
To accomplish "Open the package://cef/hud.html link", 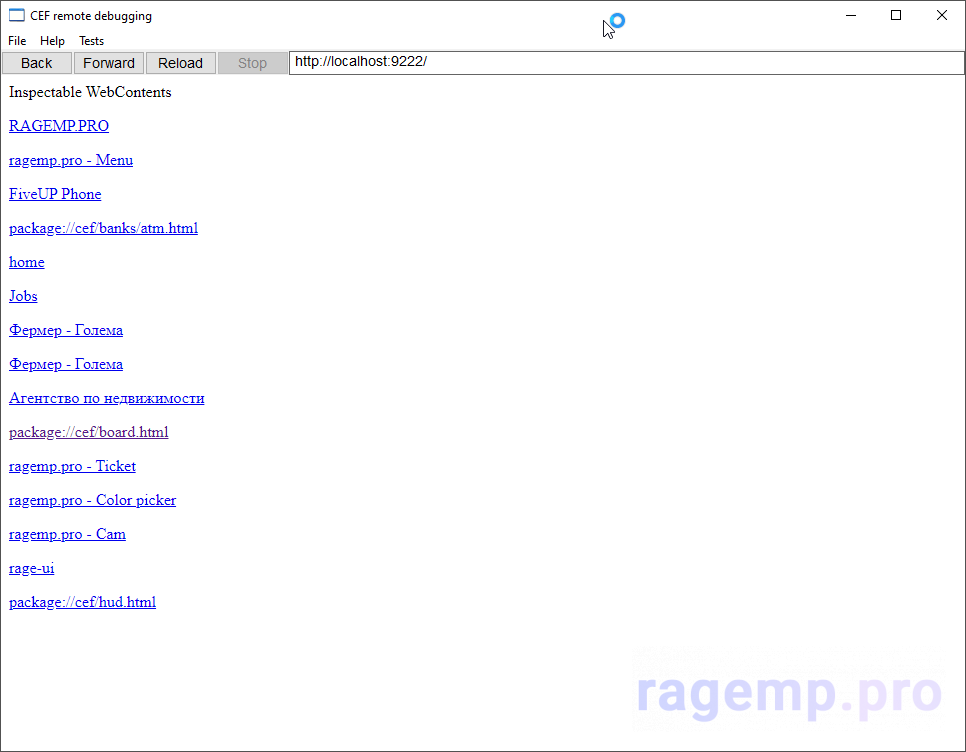I will [x=83, y=602].
